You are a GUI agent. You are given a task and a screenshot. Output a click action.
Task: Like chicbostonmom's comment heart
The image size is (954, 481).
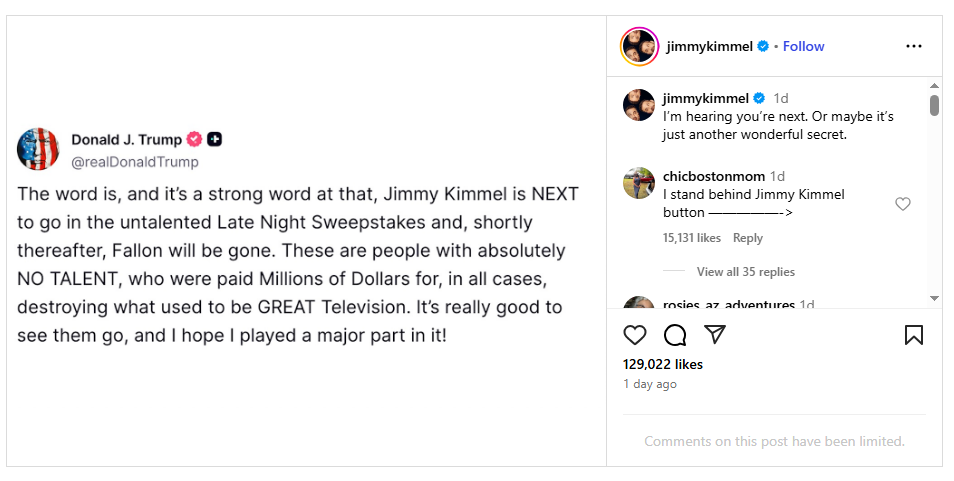pyautogui.click(x=903, y=204)
